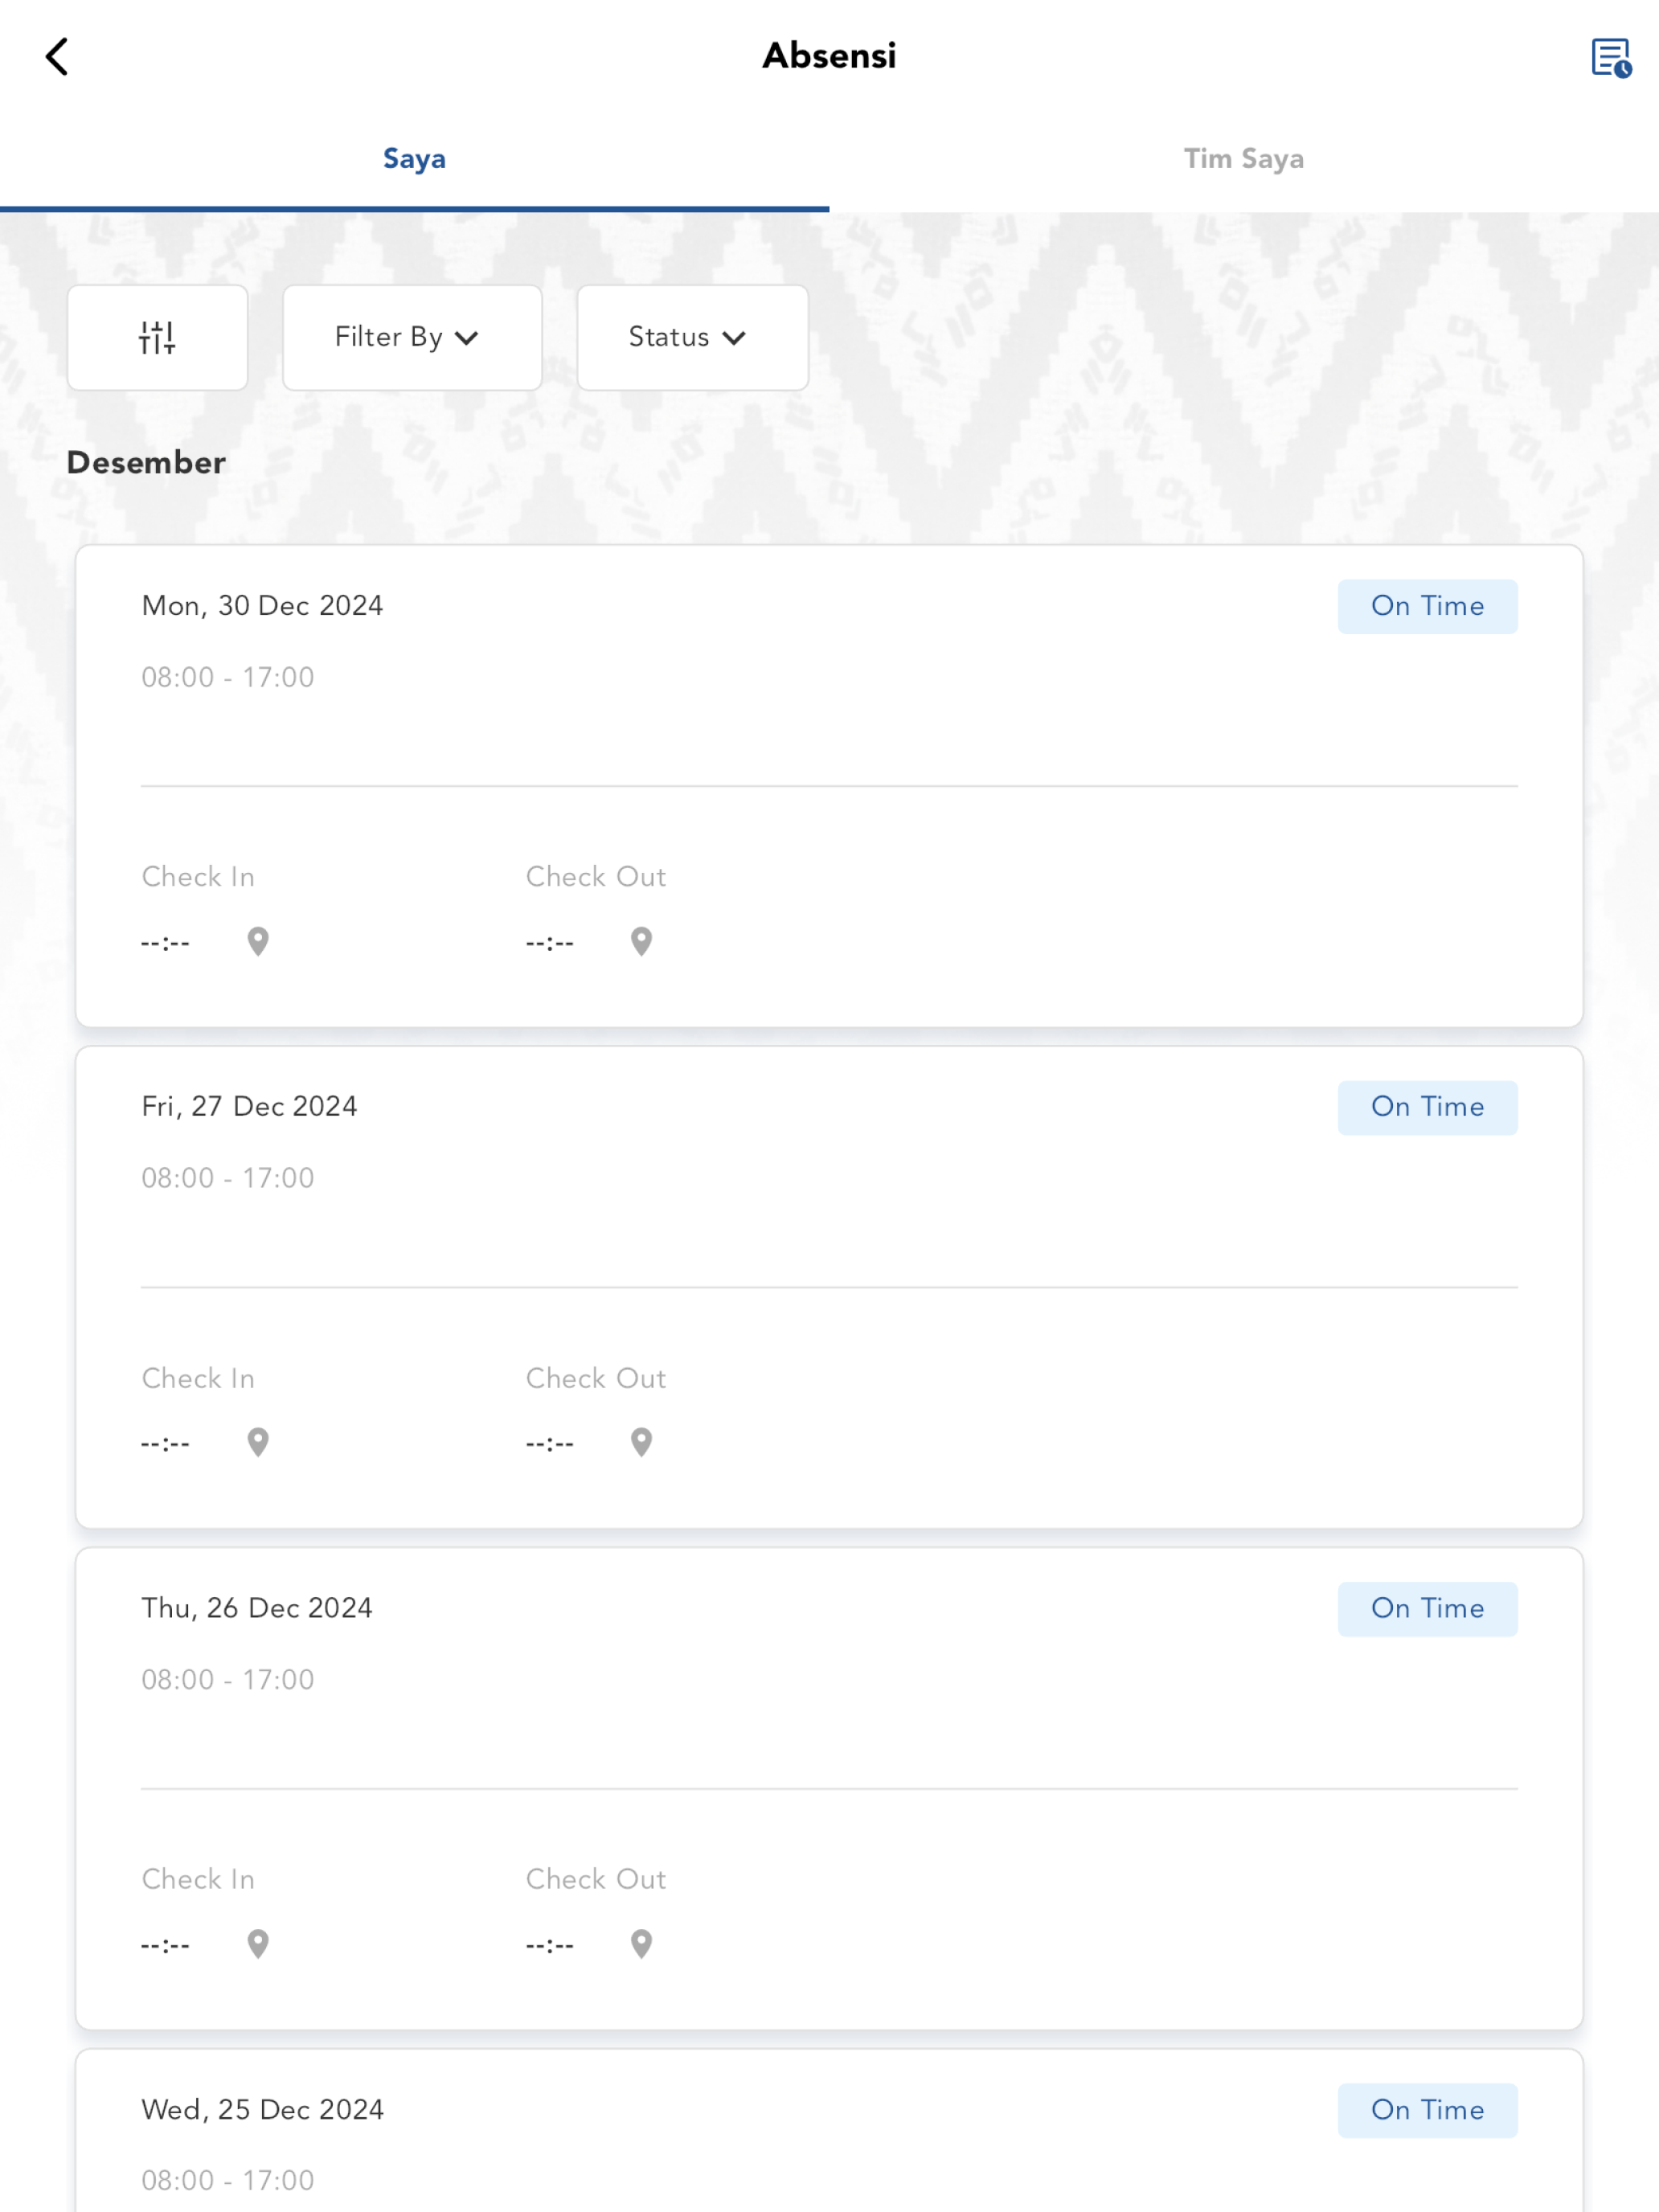This screenshot has width=1659, height=2212.
Task: Select the Saya tab
Action: point(414,159)
